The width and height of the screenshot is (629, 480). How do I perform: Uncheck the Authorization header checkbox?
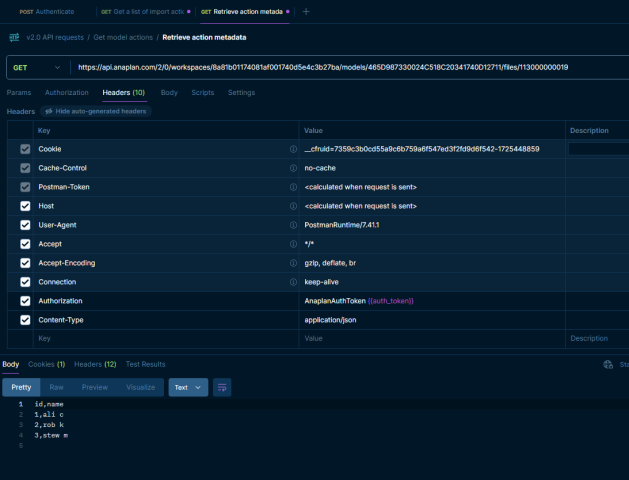[x=25, y=301]
